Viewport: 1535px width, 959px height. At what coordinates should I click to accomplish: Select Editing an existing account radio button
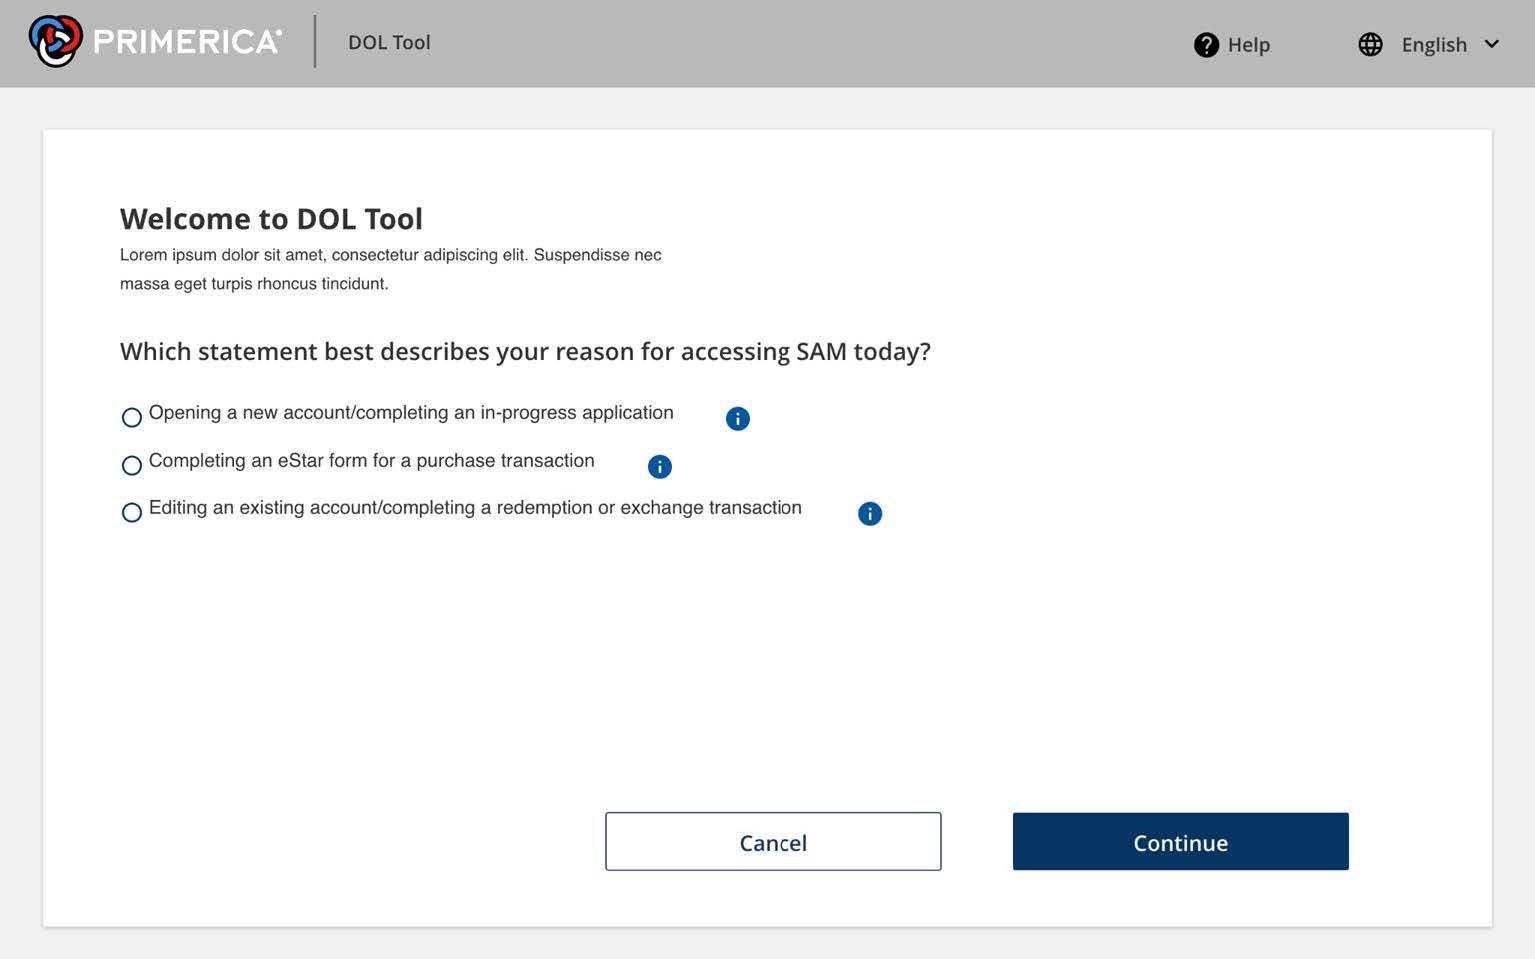(131, 512)
